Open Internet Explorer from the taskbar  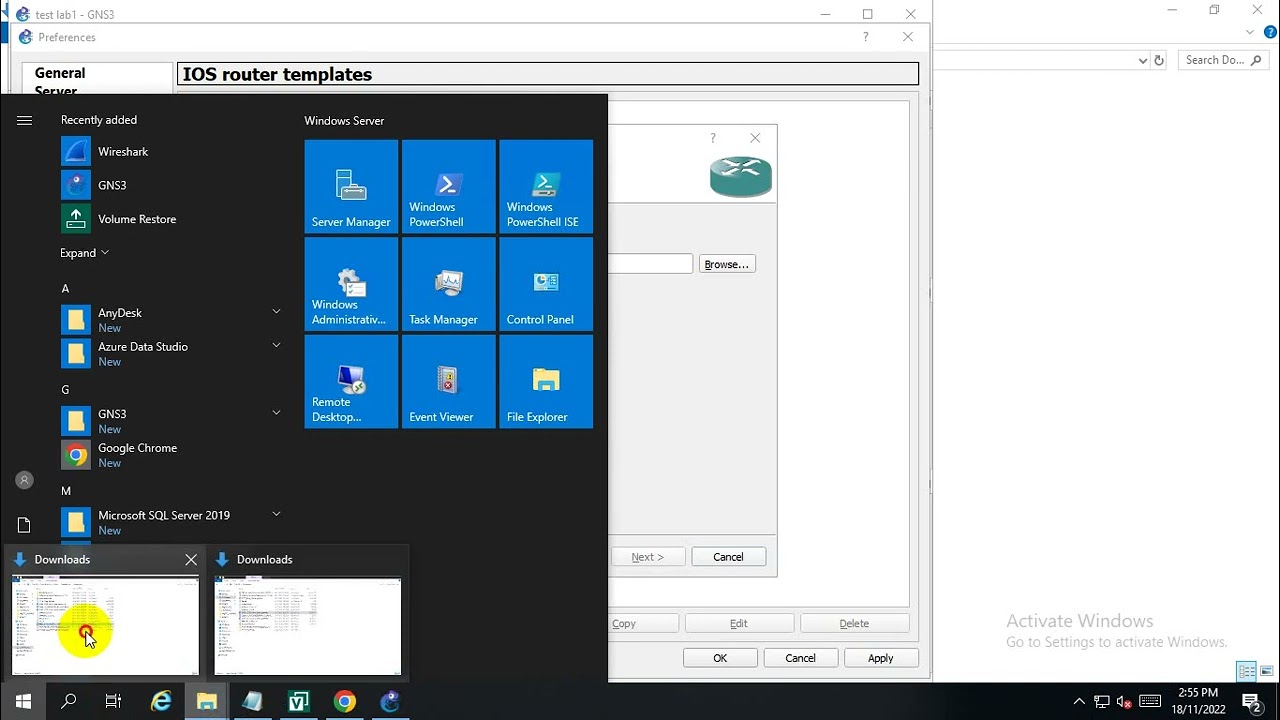161,702
